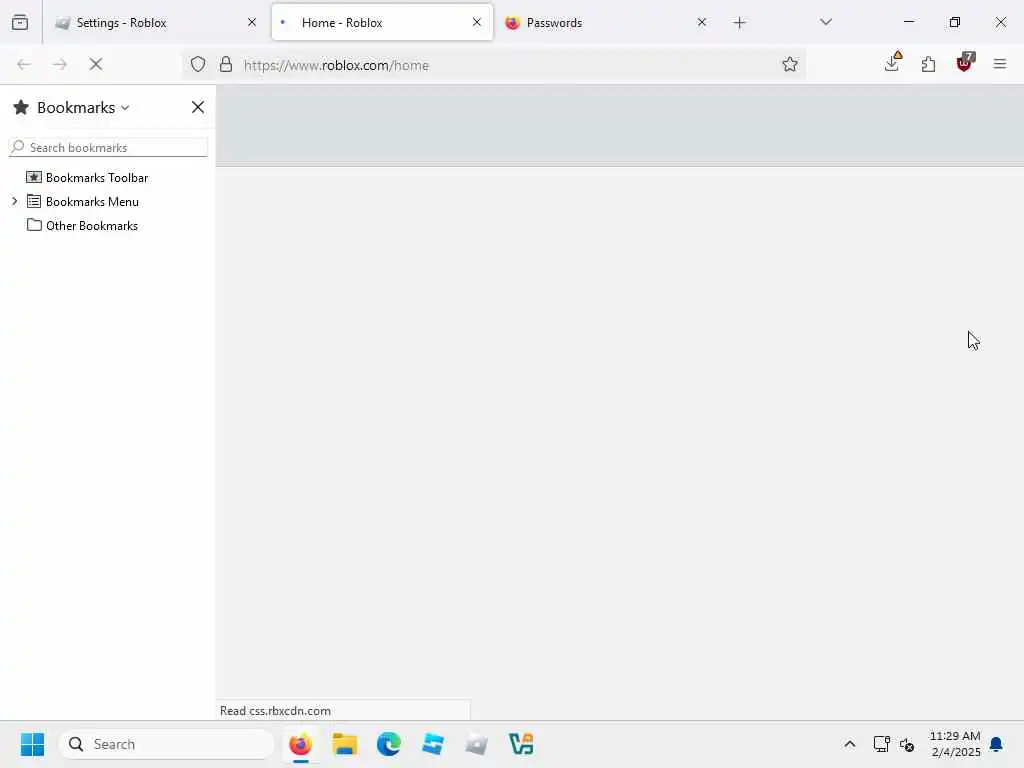Screen dimensions: 1024x768
Task: Switch to the Passwords tab
Action: (x=607, y=23)
